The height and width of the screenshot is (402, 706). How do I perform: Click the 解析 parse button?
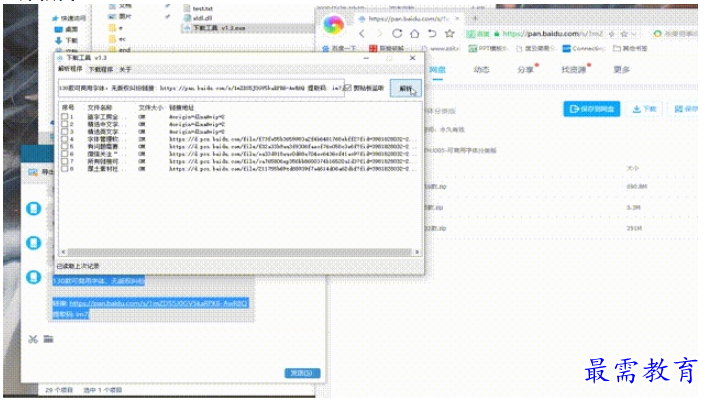(405, 88)
